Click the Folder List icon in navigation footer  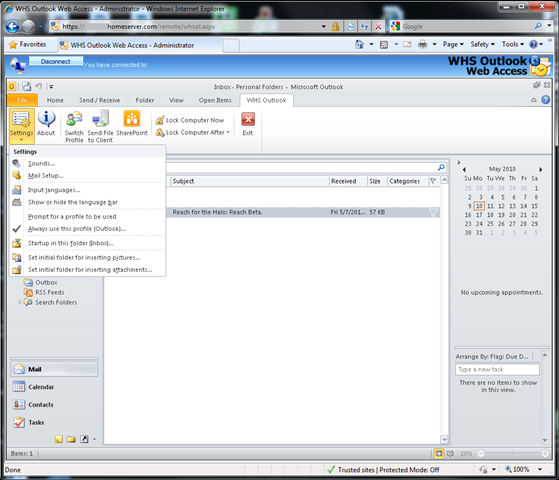click(x=71, y=439)
